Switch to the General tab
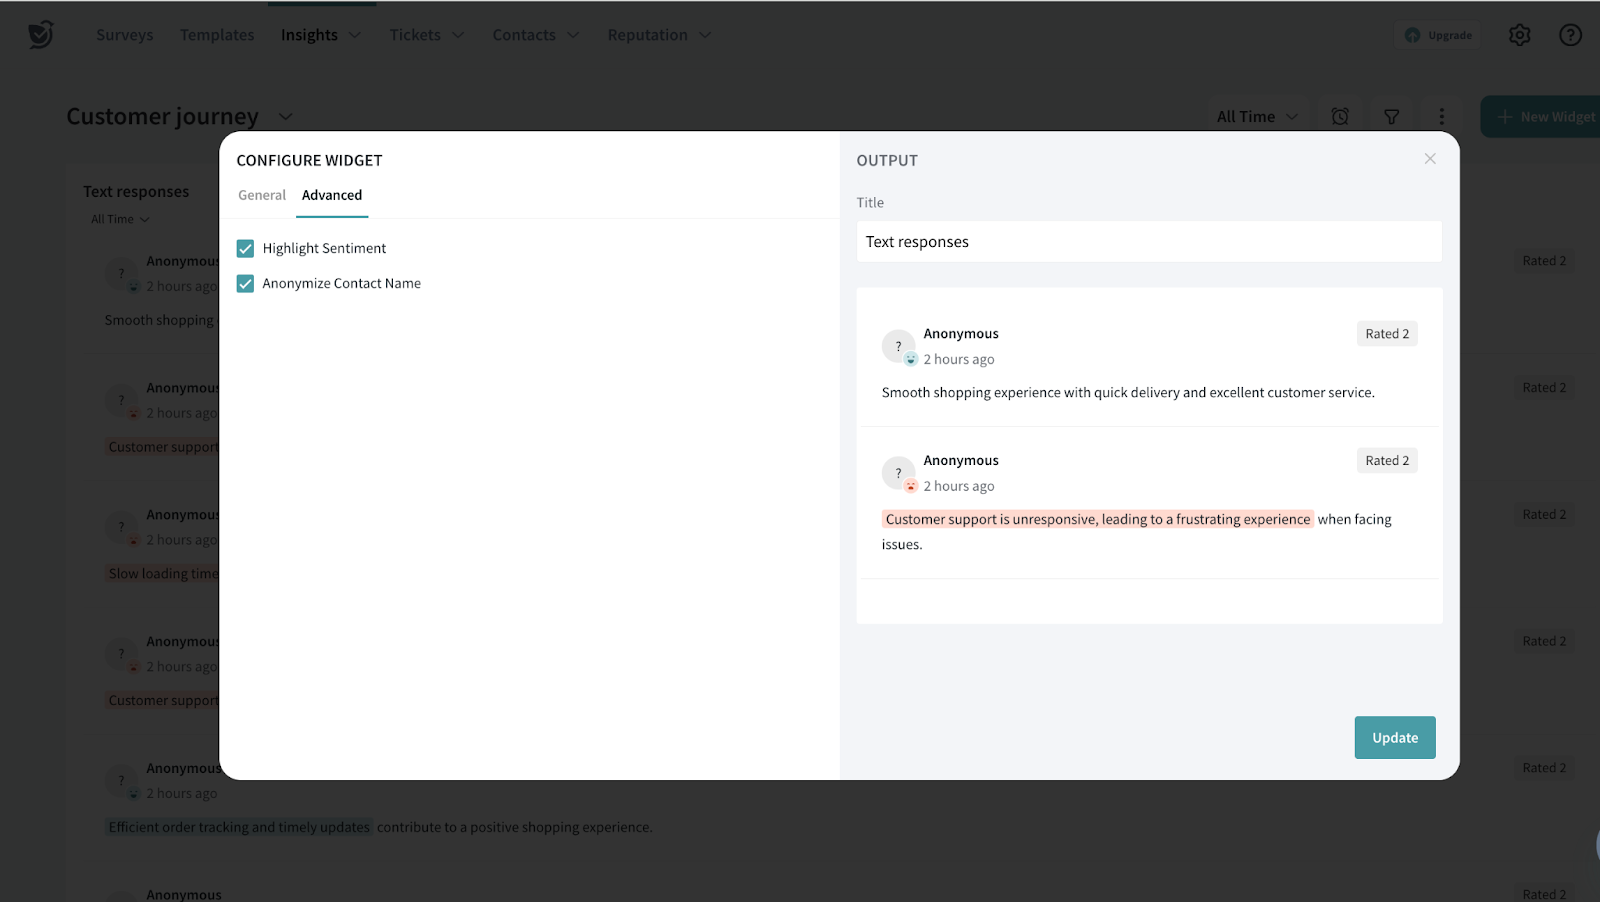The width and height of the screenshot is (1600, 902). pos(261,195)
